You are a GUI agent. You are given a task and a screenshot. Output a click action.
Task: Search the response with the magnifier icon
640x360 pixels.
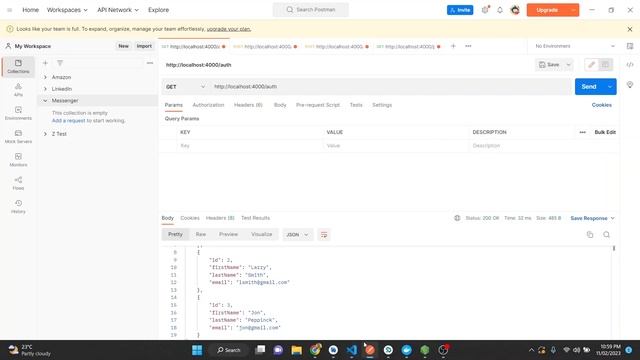607,234
